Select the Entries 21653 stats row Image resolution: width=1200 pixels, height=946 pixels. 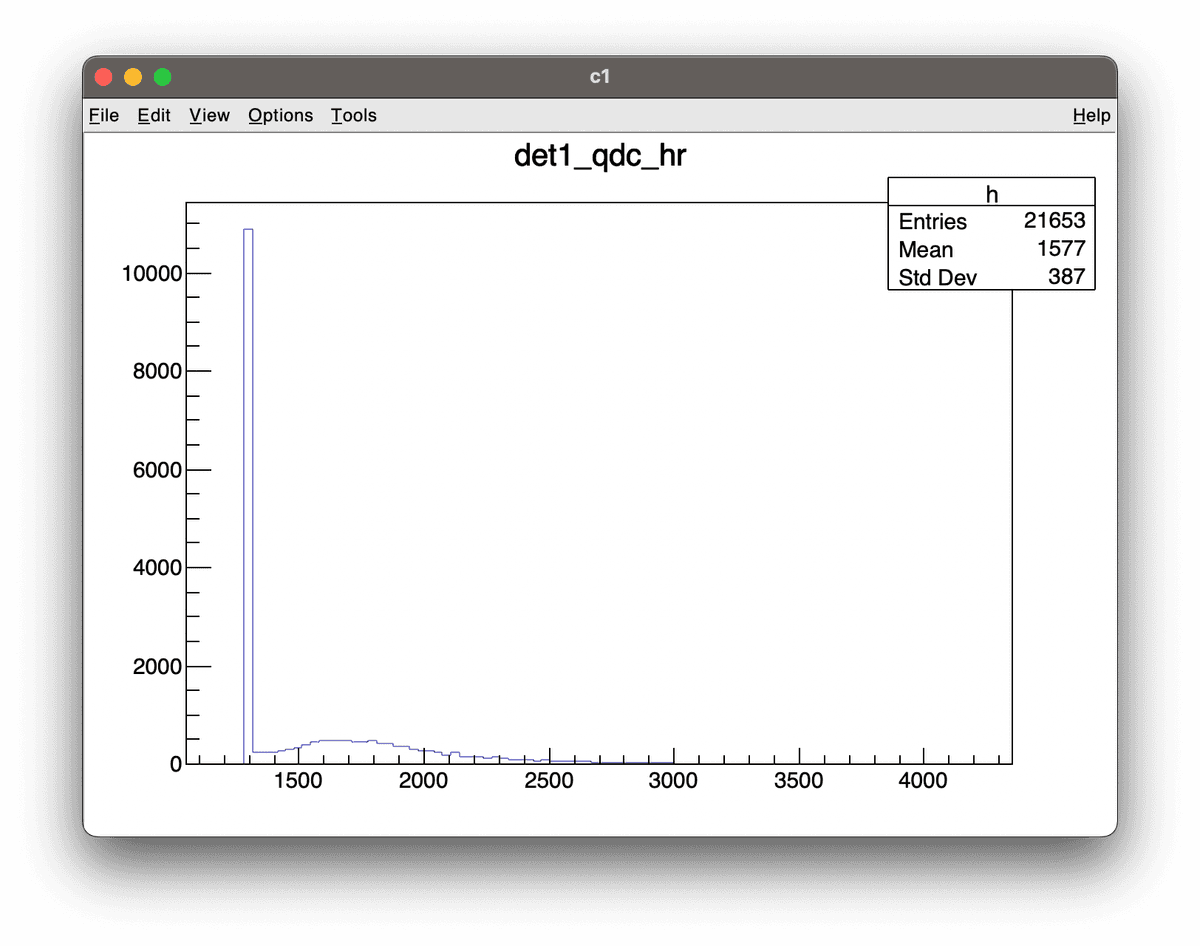991,221
